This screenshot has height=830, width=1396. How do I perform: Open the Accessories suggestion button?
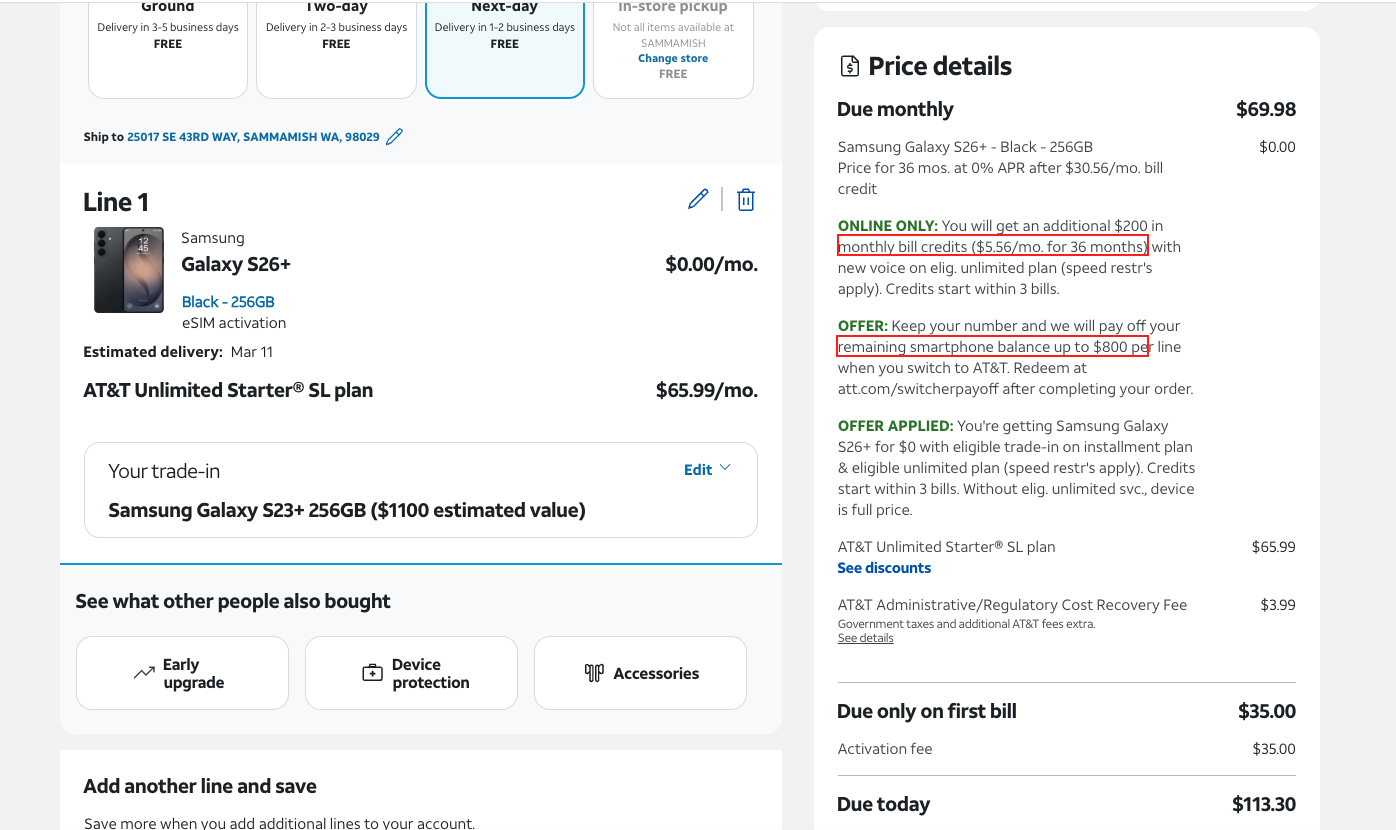tap(640, 673)
